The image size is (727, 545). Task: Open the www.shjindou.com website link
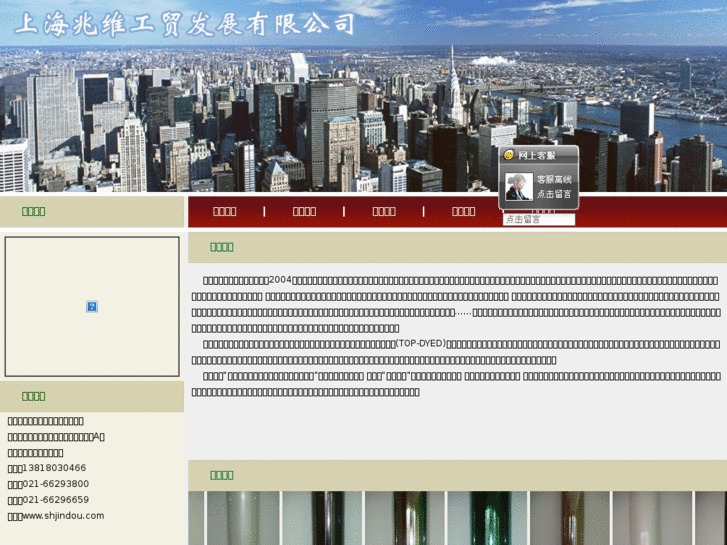[64, 516]
